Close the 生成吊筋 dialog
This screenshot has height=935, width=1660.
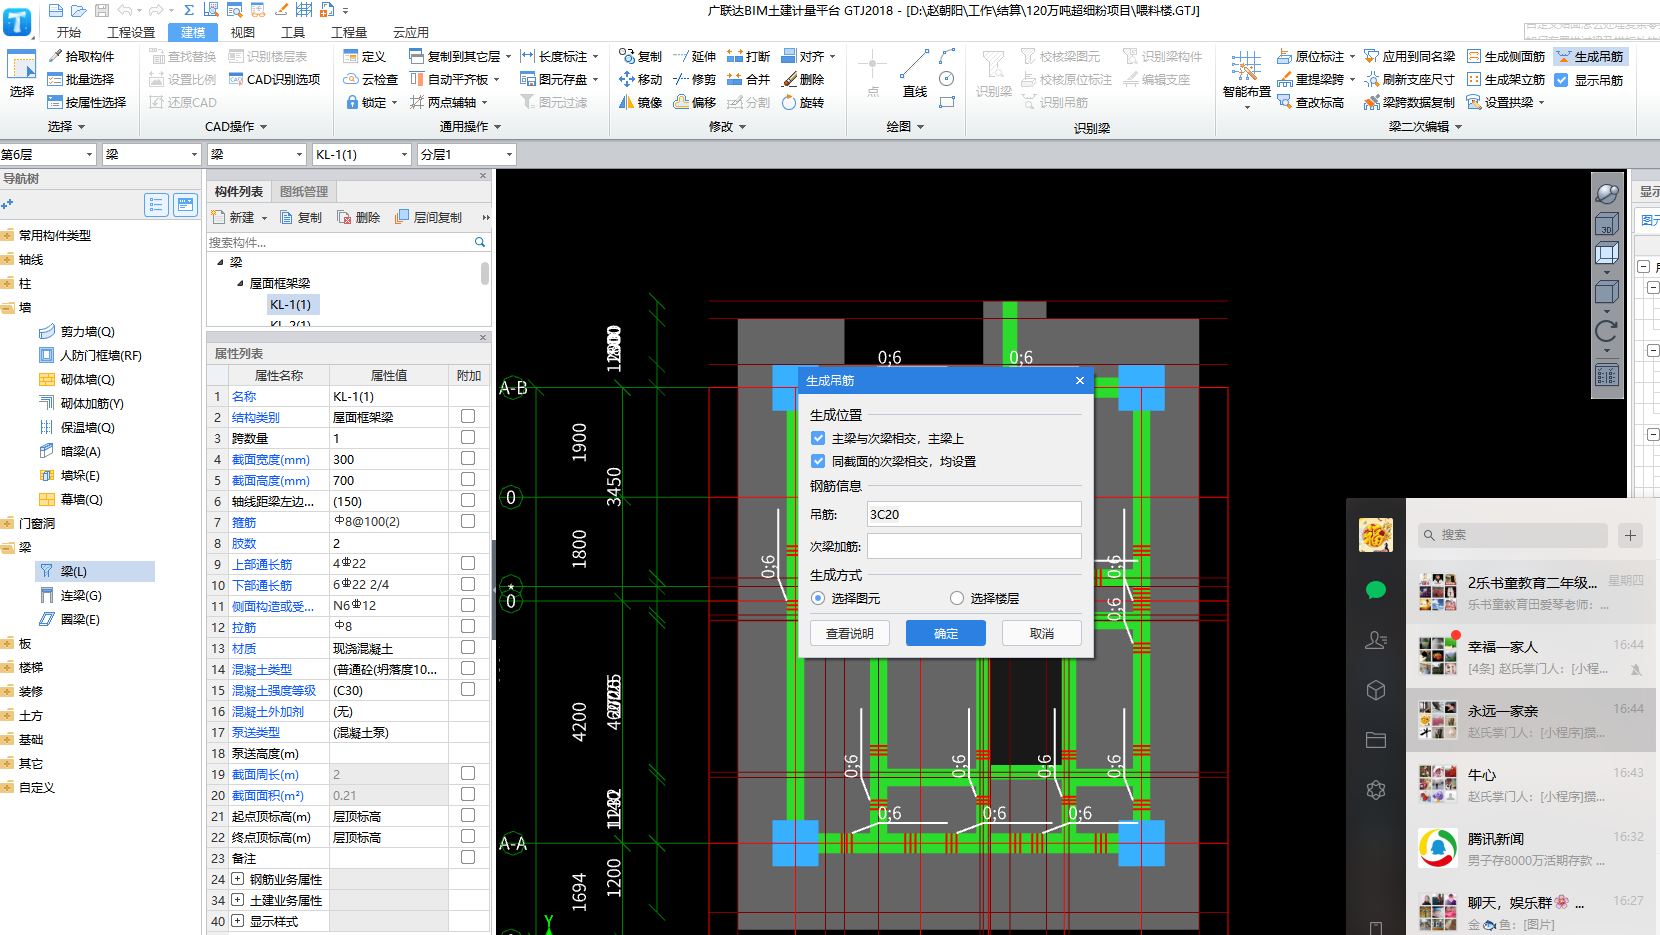[1080, 380]
